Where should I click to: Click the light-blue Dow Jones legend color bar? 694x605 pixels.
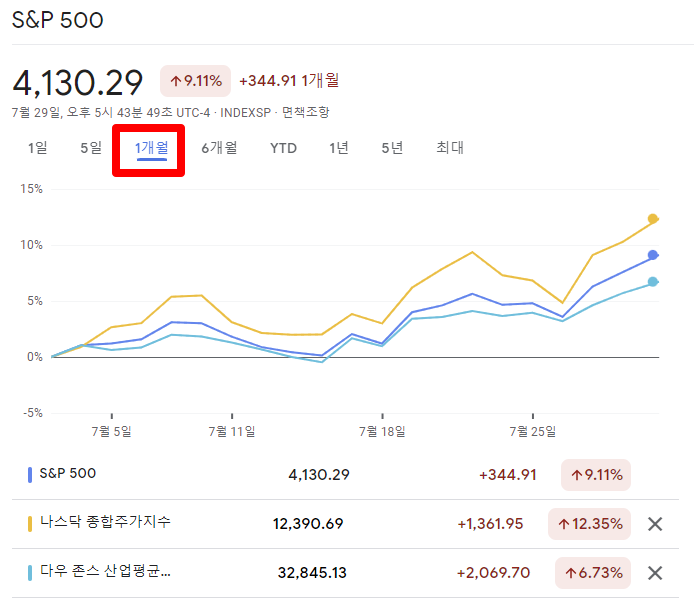click(x=30, y=573)
